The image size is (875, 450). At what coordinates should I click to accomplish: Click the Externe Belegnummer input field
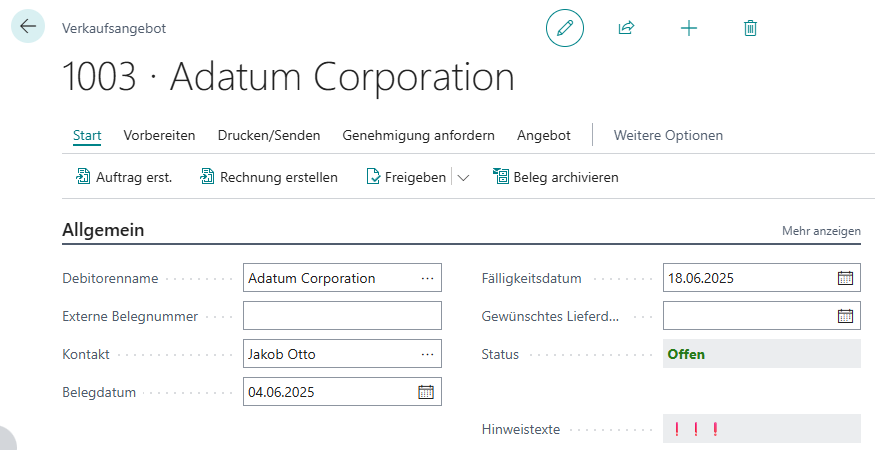[x=341, y=316]
